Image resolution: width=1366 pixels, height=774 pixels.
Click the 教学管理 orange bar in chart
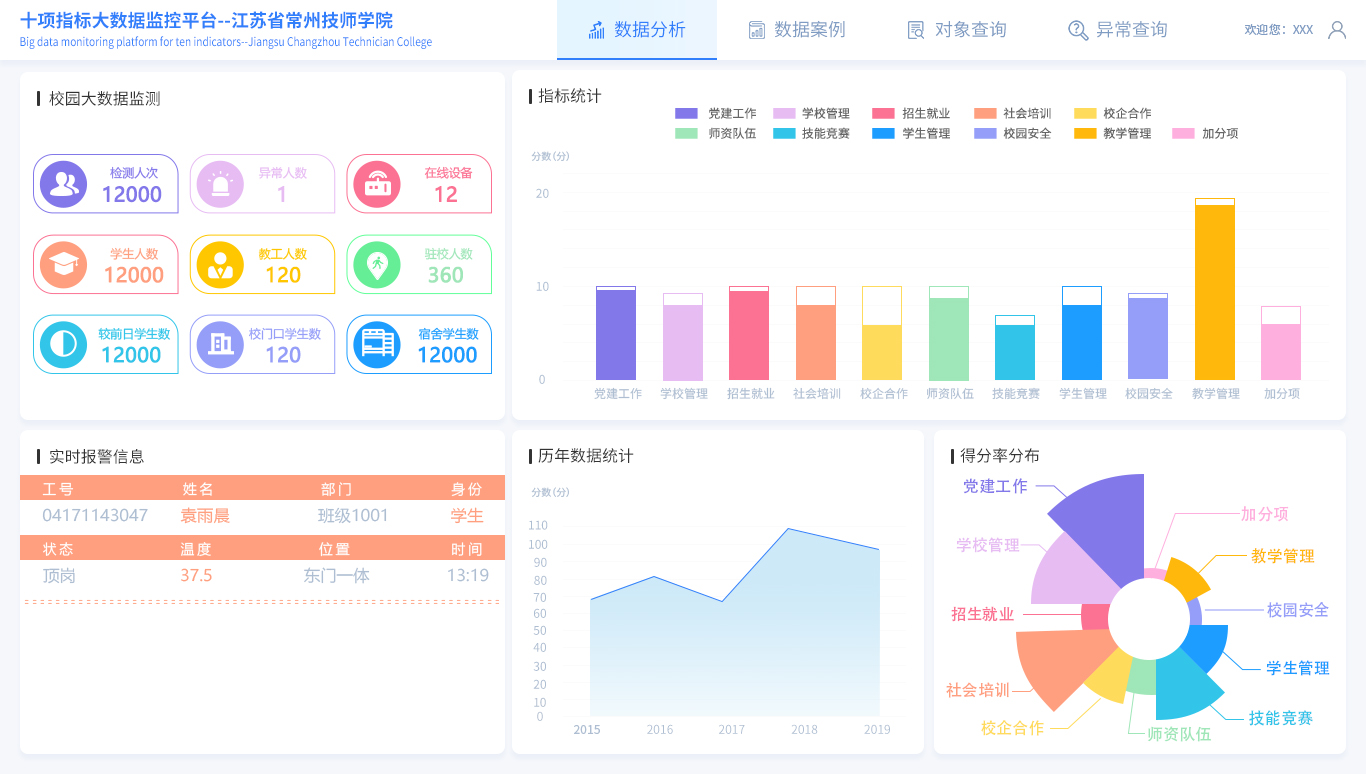[x=1215, y=290]
